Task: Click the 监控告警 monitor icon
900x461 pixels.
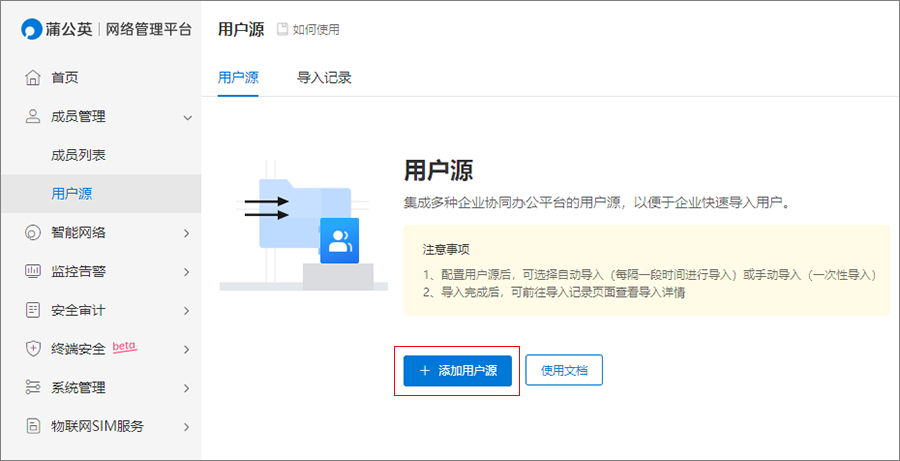Action: point(33,272)
